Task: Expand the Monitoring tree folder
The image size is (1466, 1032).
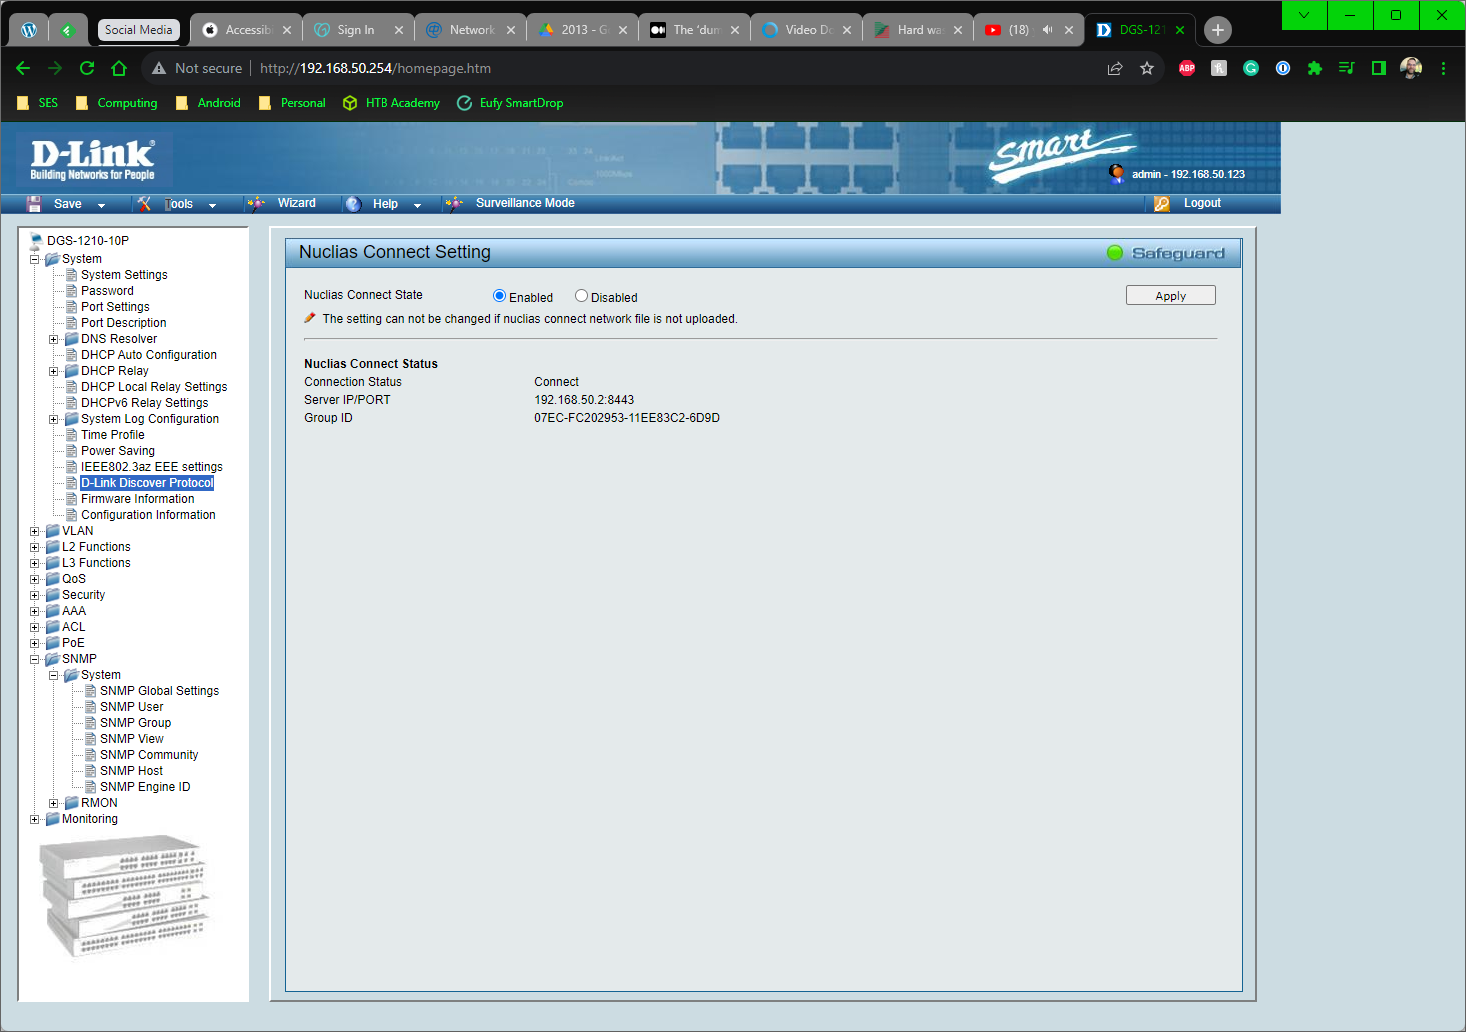Action: (x=35, y=819)
